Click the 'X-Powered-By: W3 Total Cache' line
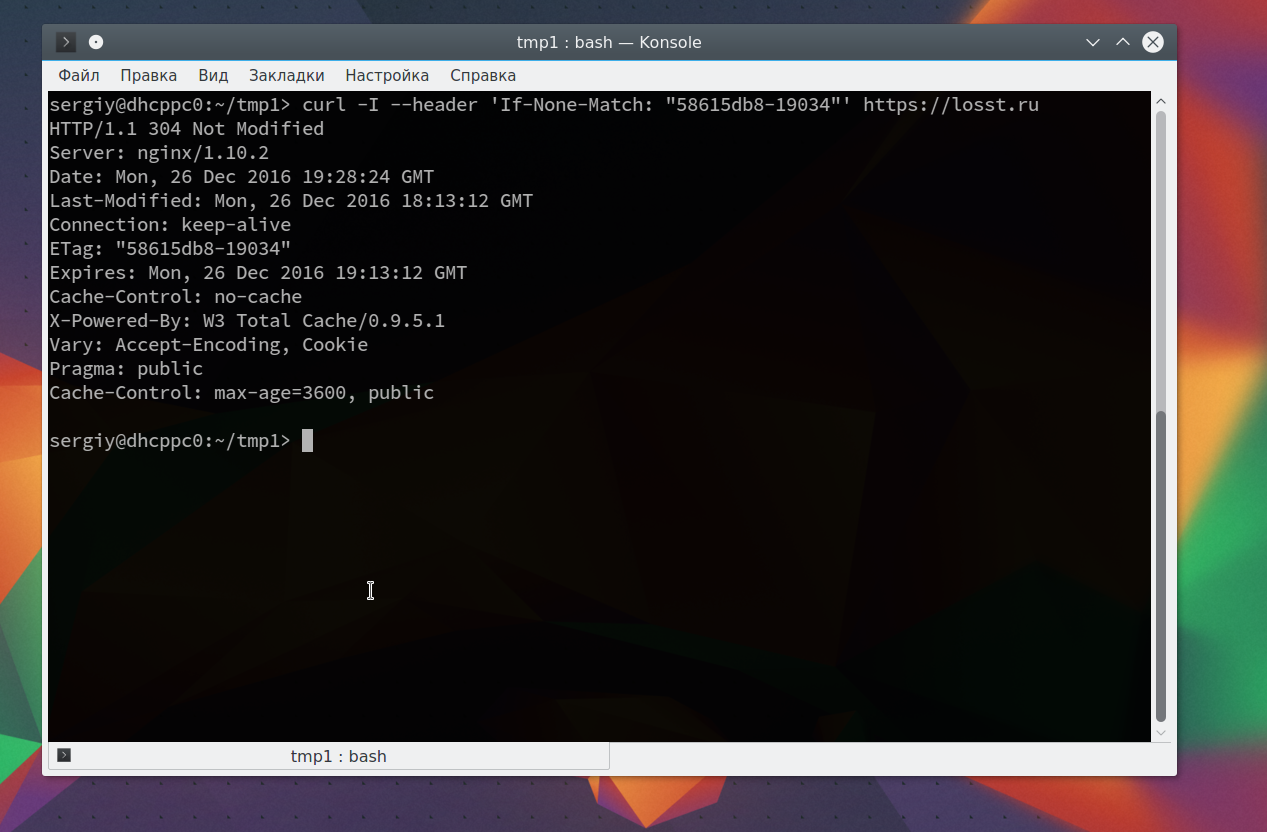Image resolution: width=1267 pixels, height=832 pixels. pyautogui.click(x=247, y=321)
